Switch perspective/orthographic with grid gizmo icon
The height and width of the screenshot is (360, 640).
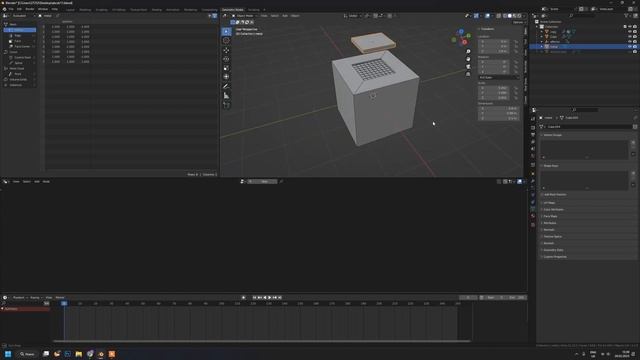point(468,74)
